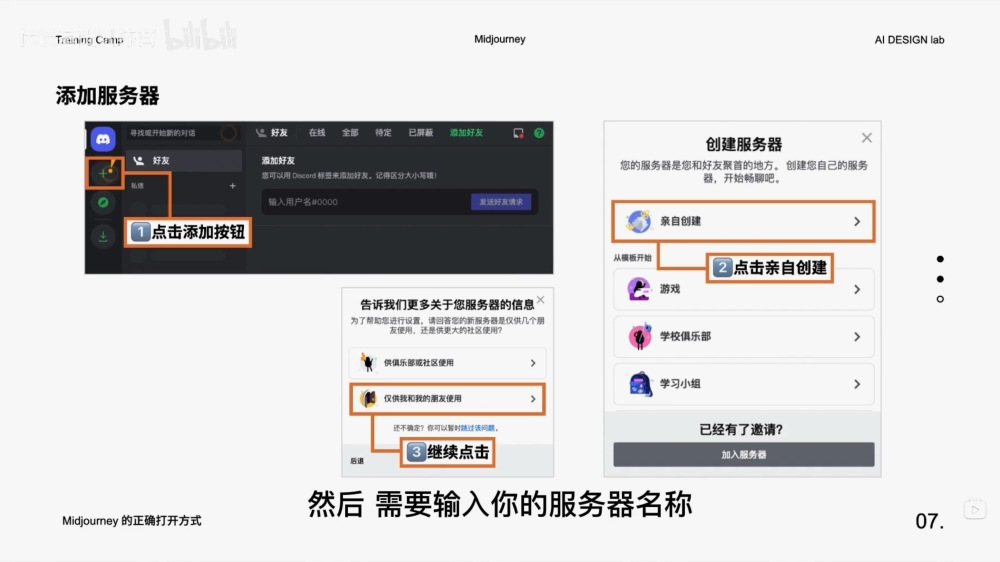Click the page number 07.
This screenshot has height=562, width=1000.
pos(930,521)
